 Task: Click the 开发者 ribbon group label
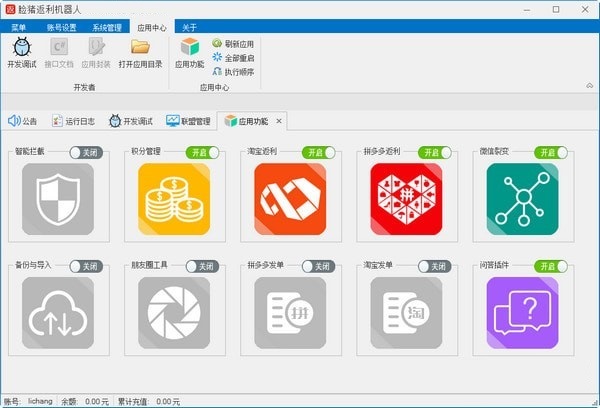pyautogui.click(x=84, y=87)
